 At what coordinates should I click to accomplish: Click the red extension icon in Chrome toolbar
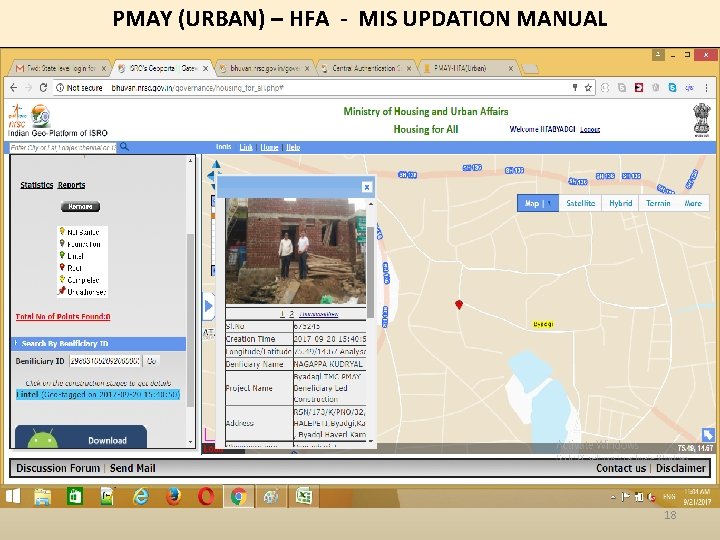point(639,88)
